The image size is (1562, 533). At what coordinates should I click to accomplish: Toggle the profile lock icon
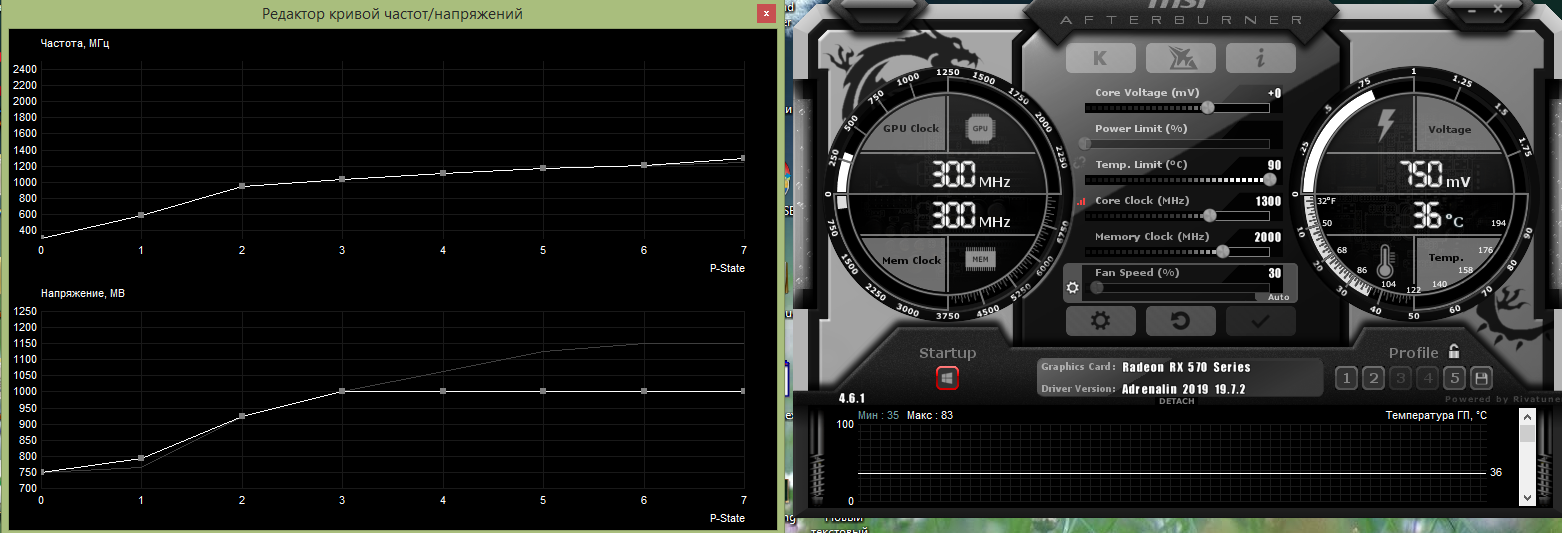coord(1453,351)
